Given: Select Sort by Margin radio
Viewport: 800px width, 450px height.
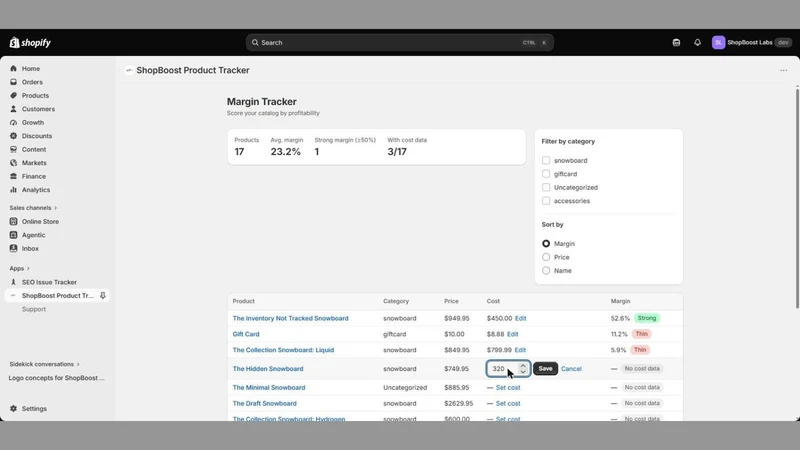Looking at the screenshot, I should pyautogui.click(x=546, y=244).
